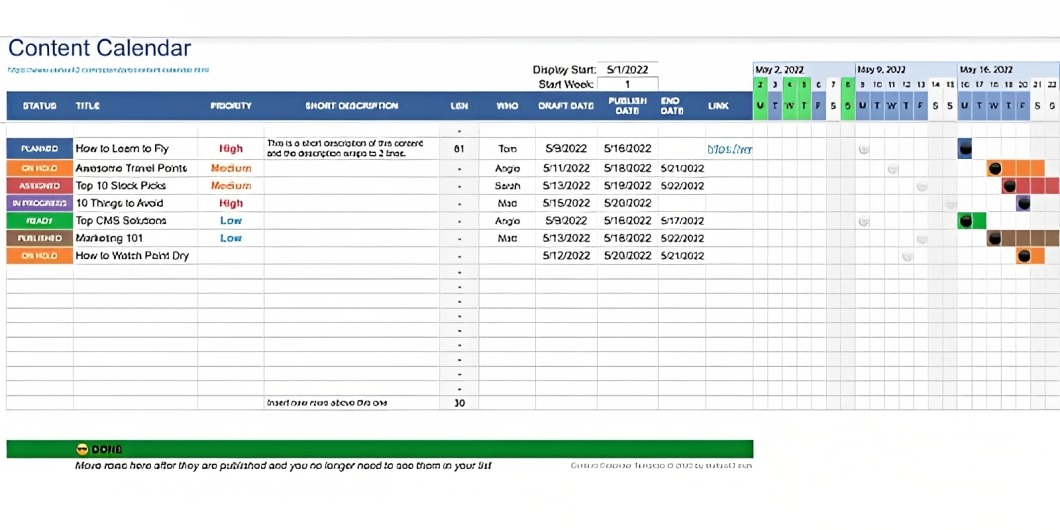
Task: Select the title Marketing 101
Action: click(110, 239)
